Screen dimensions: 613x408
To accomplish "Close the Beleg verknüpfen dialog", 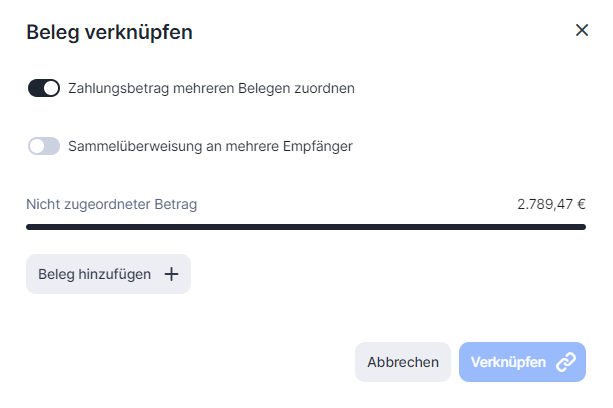I will click(582, 30).
